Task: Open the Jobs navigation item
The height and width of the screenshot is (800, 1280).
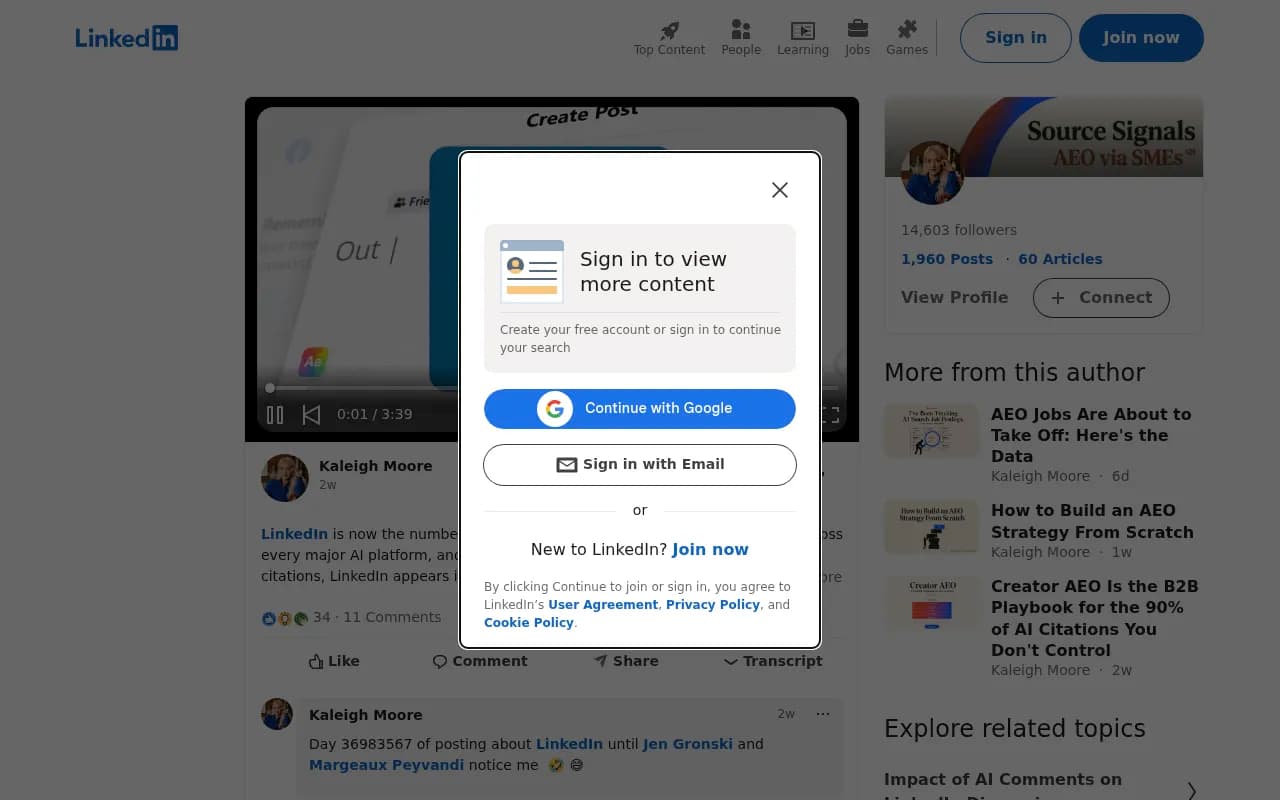Action: coord(857,38)
